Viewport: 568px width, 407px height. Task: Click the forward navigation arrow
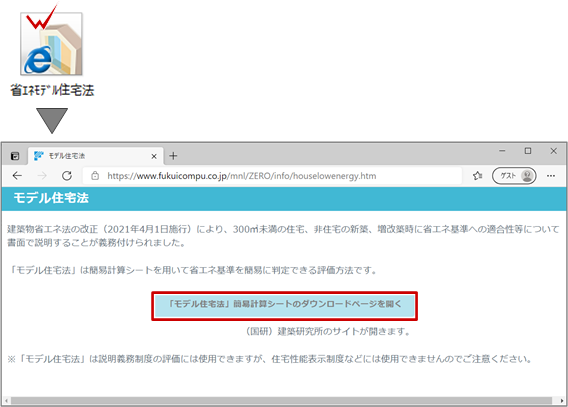click(x=42, y=176)
